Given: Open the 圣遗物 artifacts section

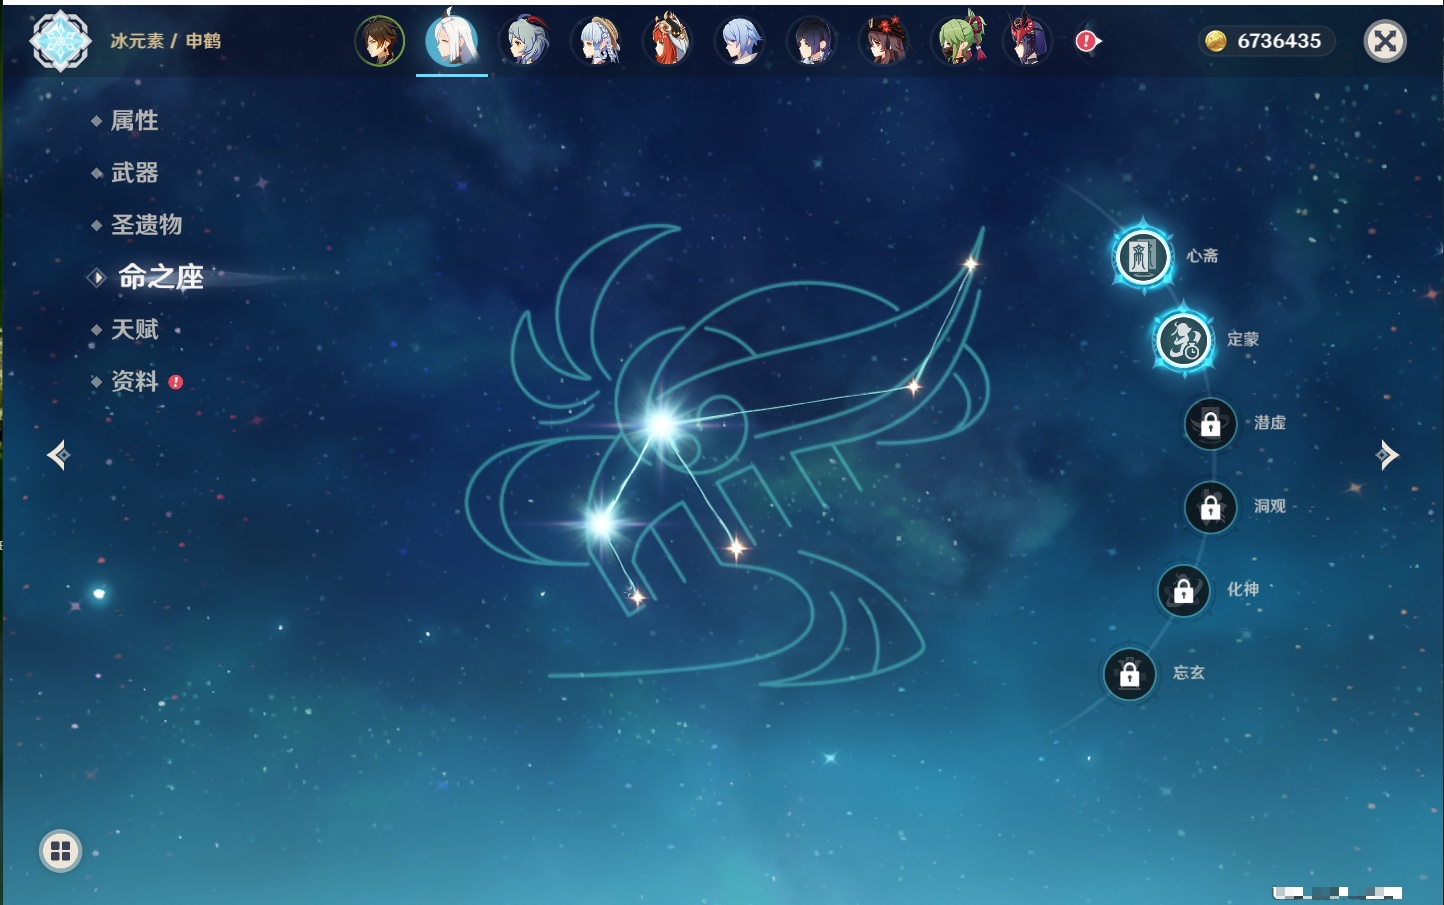Looking at the screenshot, I should point(146,225).
